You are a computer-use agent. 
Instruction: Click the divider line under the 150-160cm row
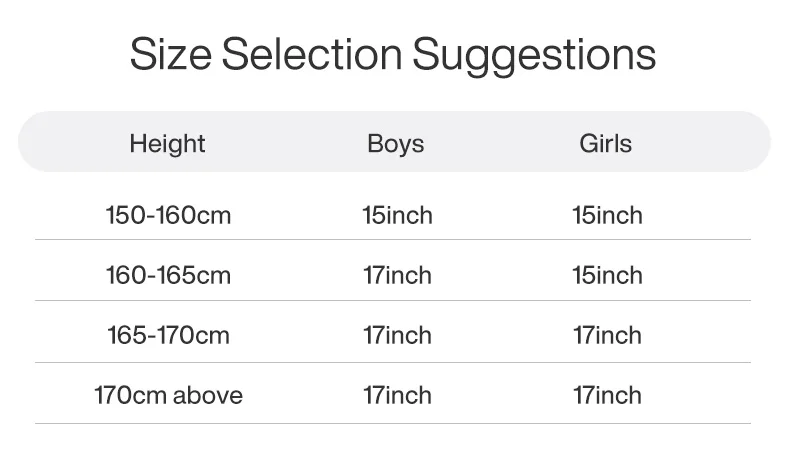[x=393, y=240]
